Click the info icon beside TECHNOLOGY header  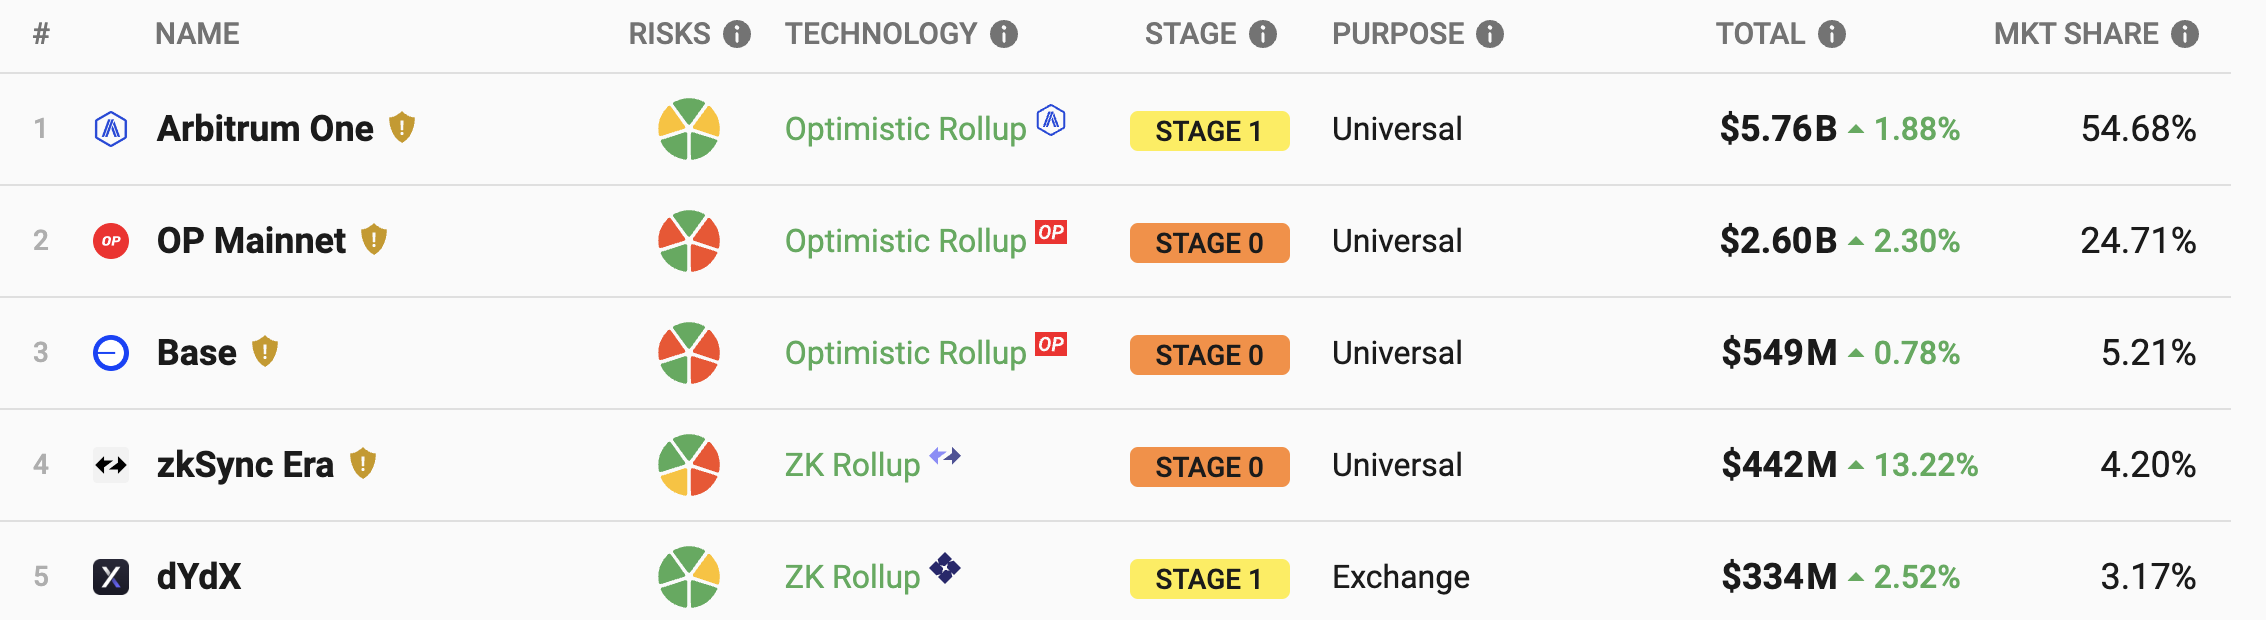click(x=1004, y=34)
